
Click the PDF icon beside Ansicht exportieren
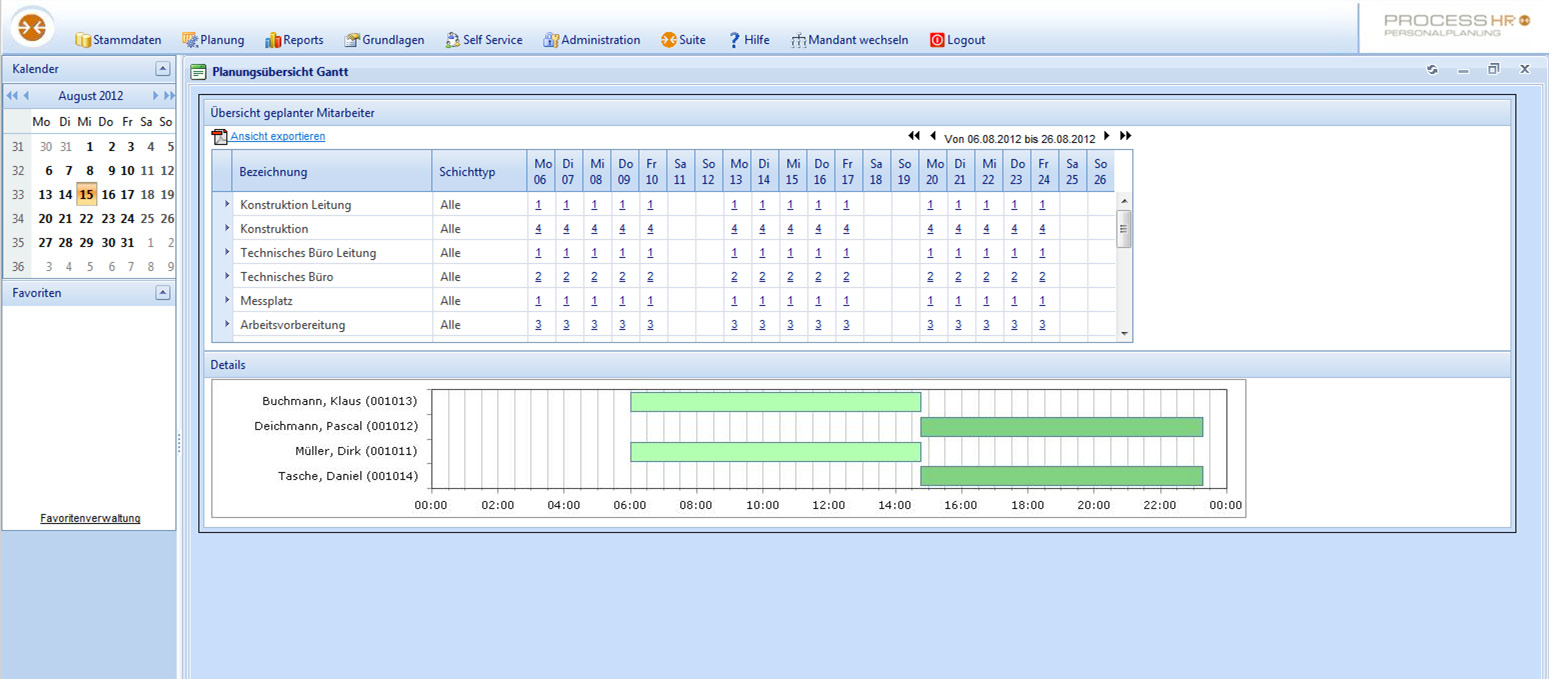tap(219, 137)
